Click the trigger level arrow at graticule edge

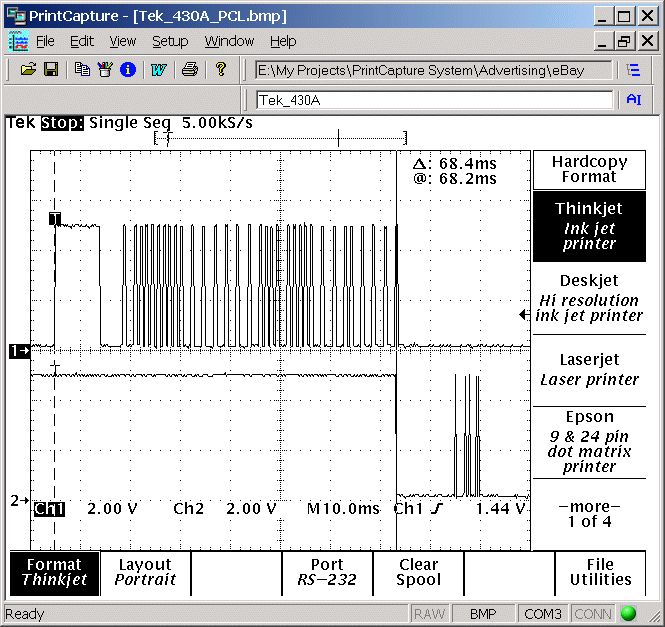click(524, 315)
